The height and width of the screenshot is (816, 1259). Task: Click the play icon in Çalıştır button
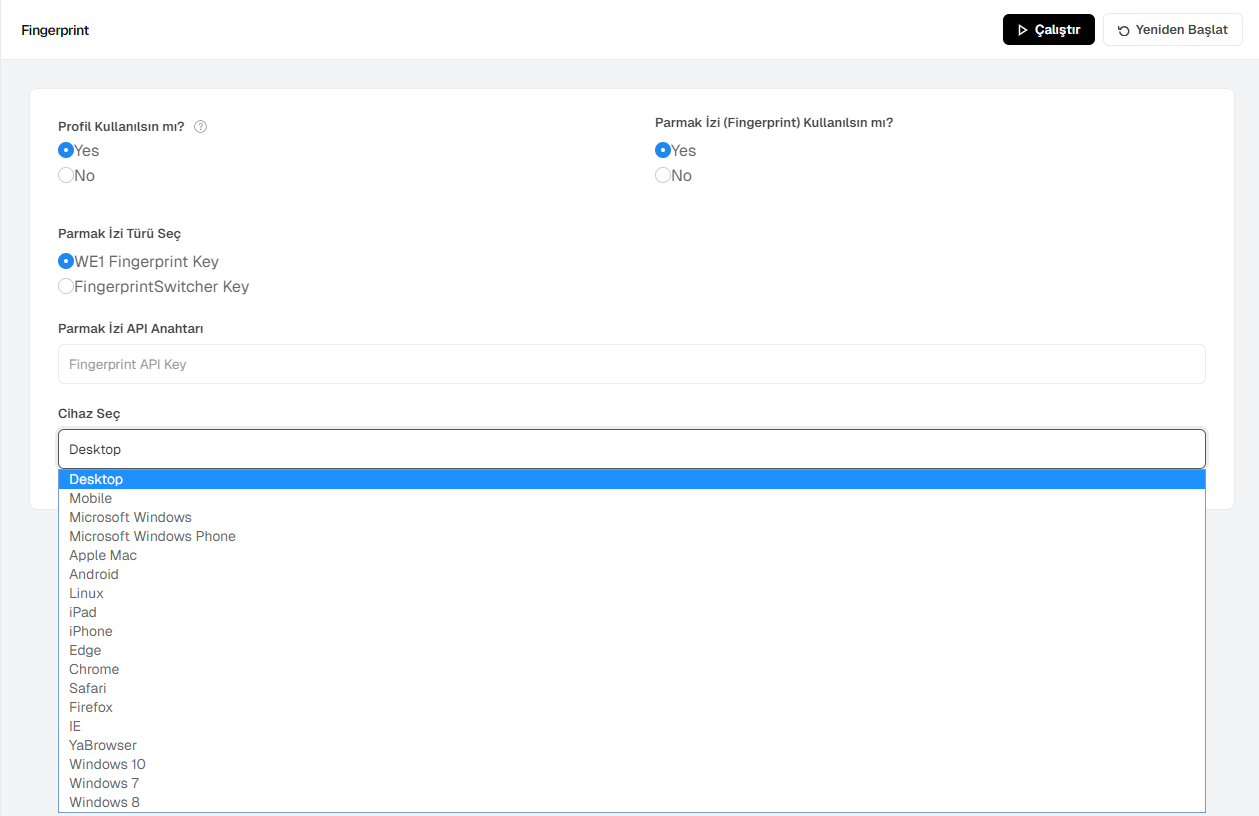click(x=1022, y=30)
